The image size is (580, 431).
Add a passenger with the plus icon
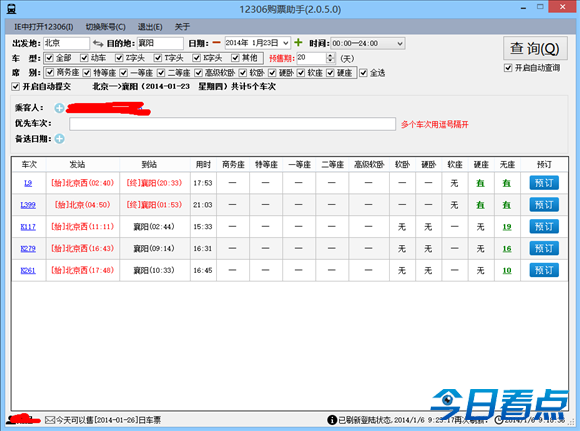tap(59, 108)
